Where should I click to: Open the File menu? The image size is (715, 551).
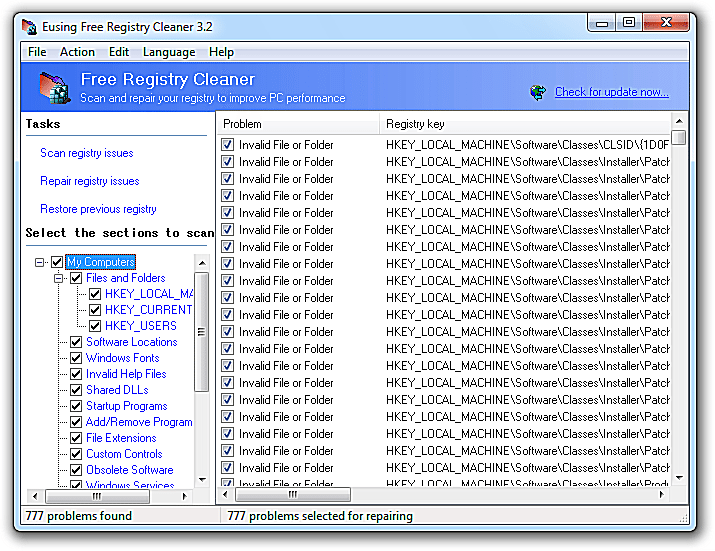pos(37,52)
